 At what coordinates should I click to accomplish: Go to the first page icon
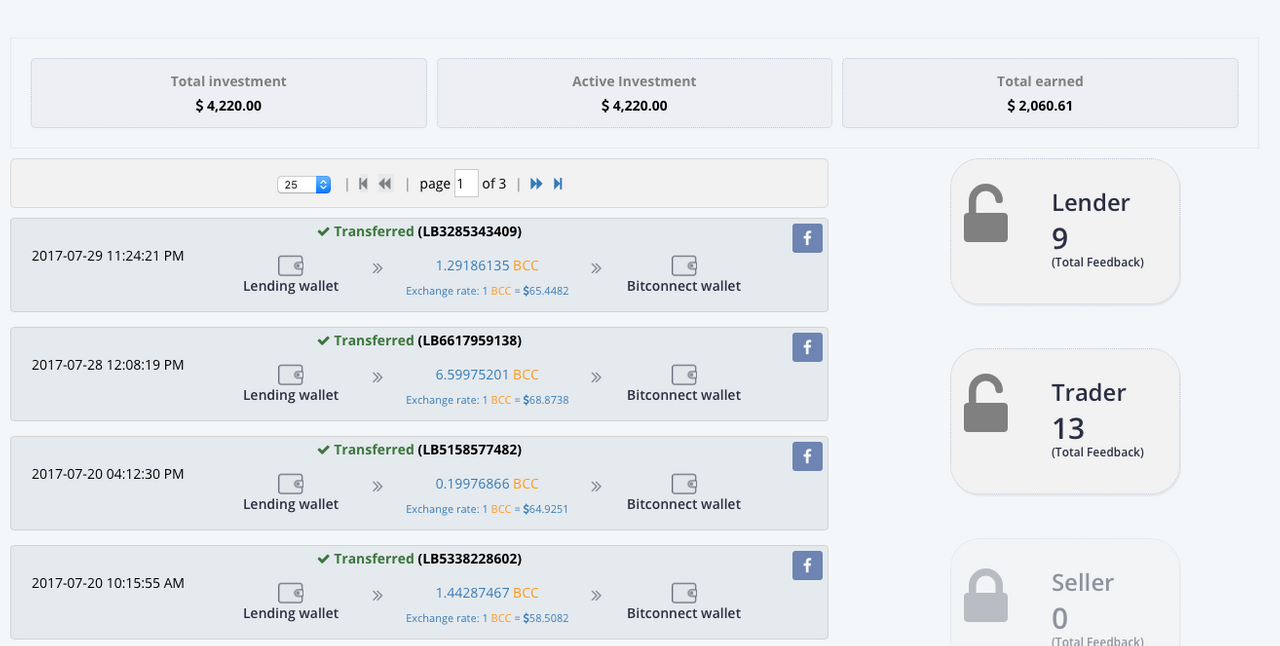(363, 184)
